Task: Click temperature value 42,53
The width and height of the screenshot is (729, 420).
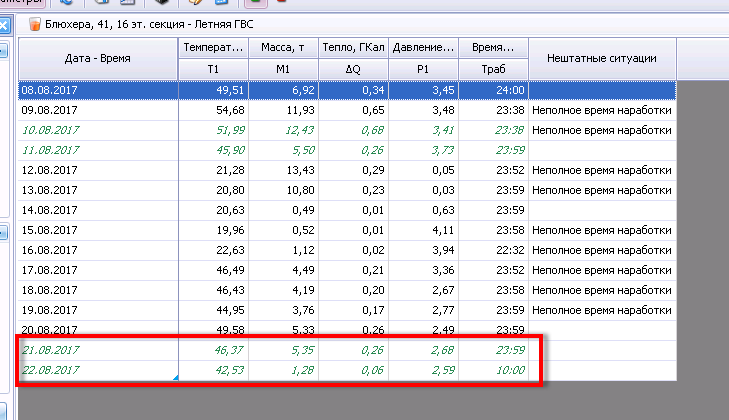Action: (230, 370)
